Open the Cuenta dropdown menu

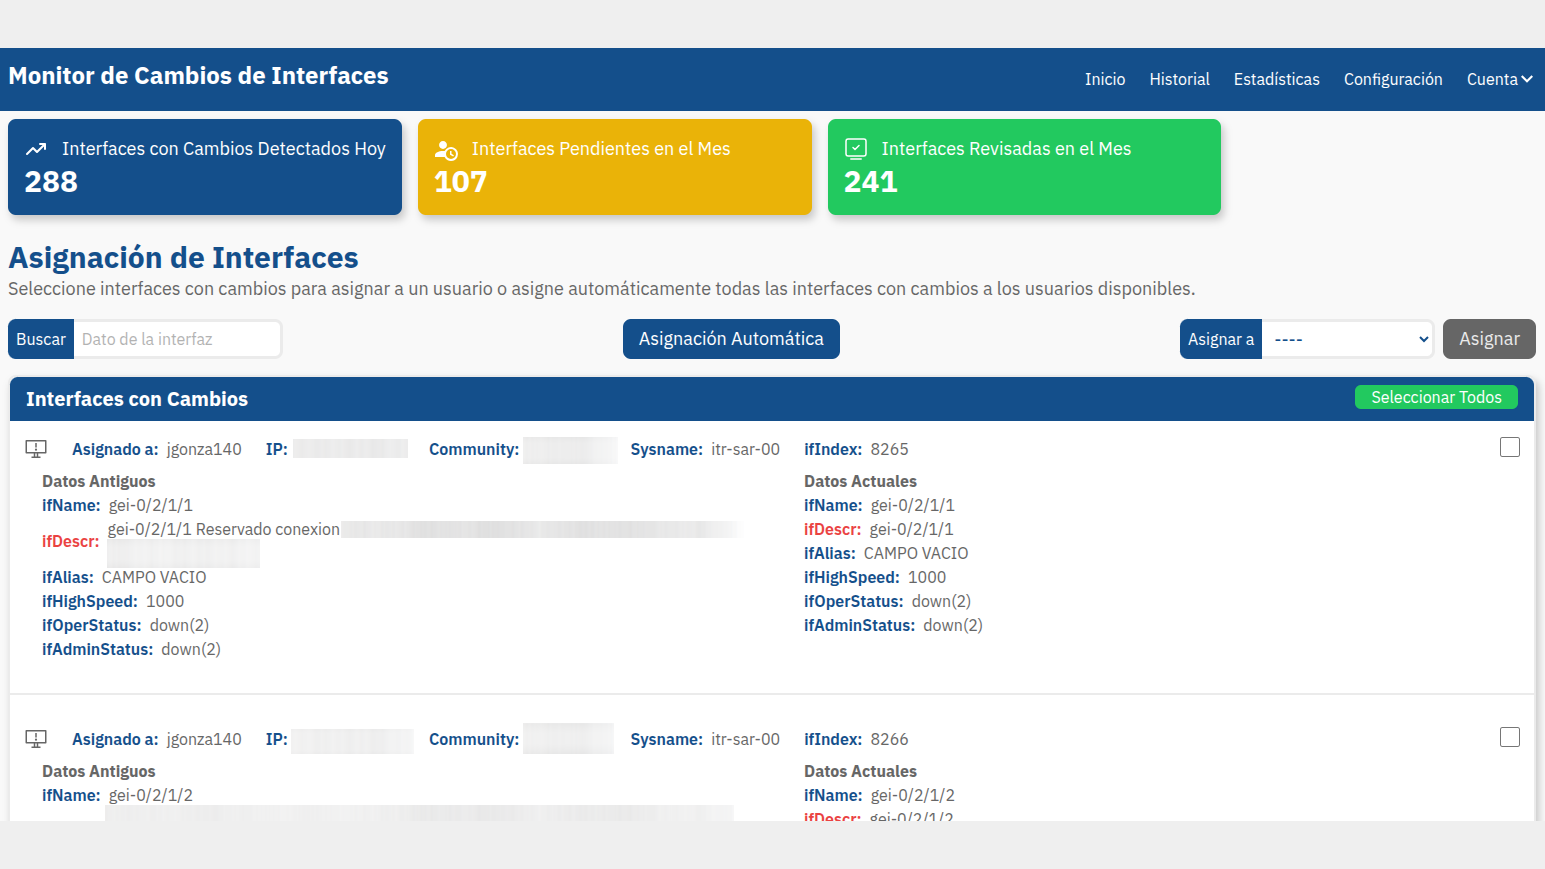(x=1499, y=79)
